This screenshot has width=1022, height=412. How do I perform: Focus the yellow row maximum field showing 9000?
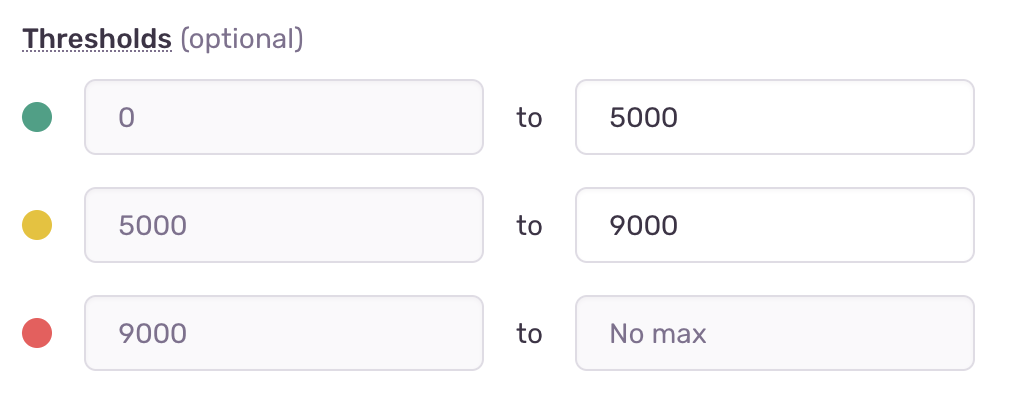pos(774,226)
